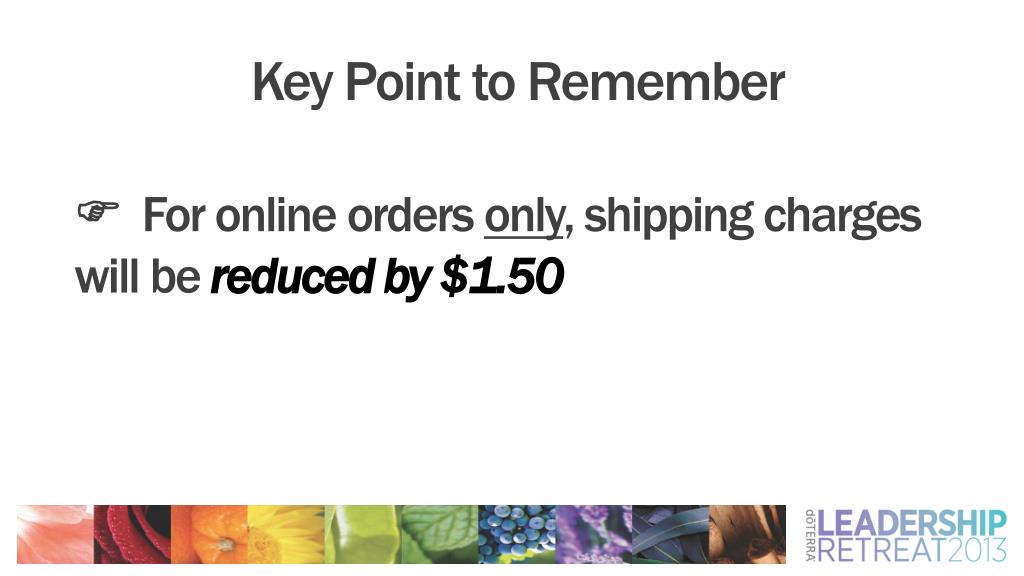Select the yellow flower thumbnail
Image resolution: width=1024 pixels, height=576 pixels.
(286, 534)
